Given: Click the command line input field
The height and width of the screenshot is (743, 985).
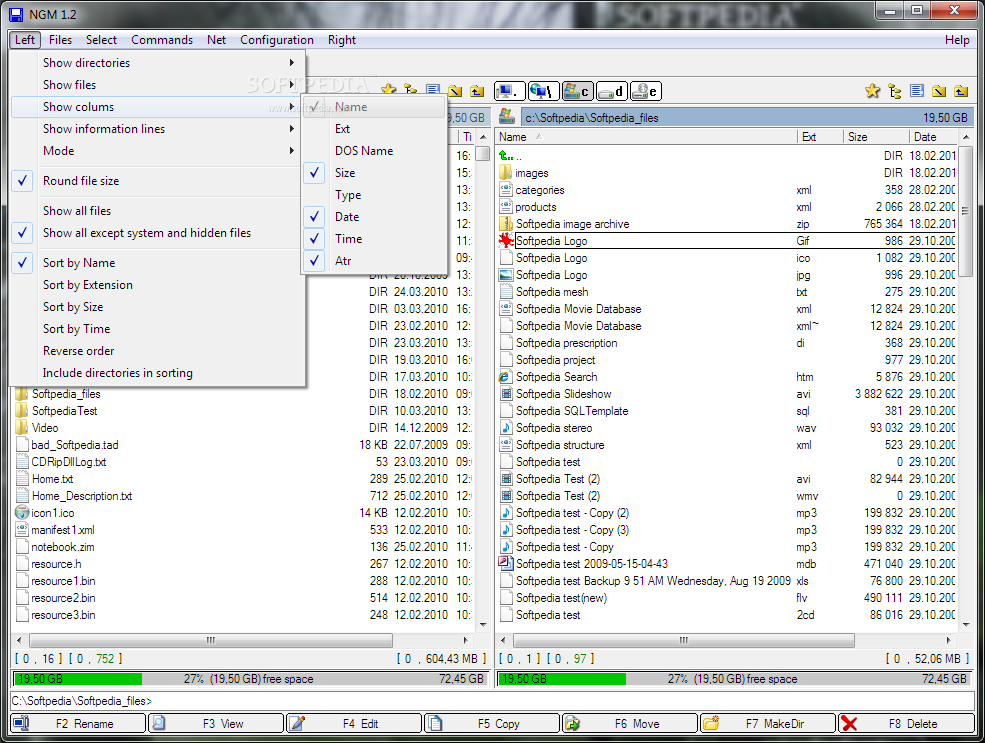Looking at the screenshot, I should point(492,701).
